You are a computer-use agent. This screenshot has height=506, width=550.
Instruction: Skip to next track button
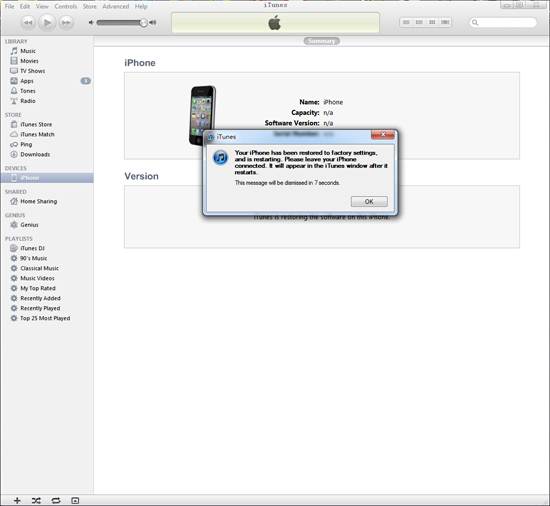[66, 23]
